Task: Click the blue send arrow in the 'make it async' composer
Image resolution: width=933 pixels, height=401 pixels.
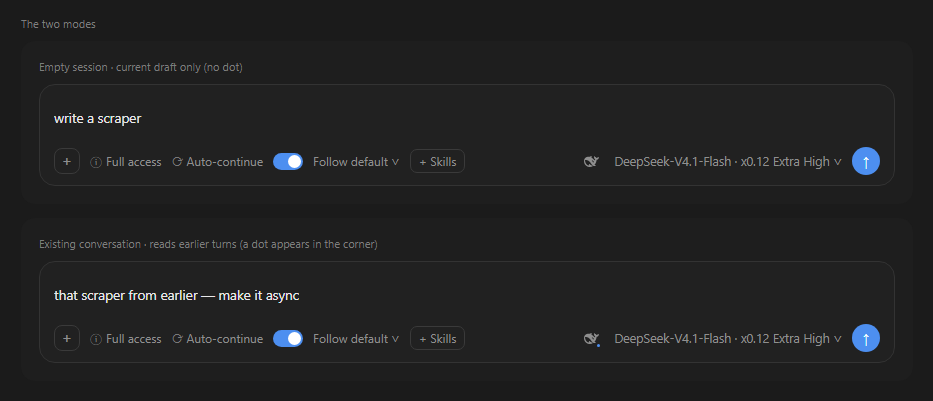Action: click(866, 339)
